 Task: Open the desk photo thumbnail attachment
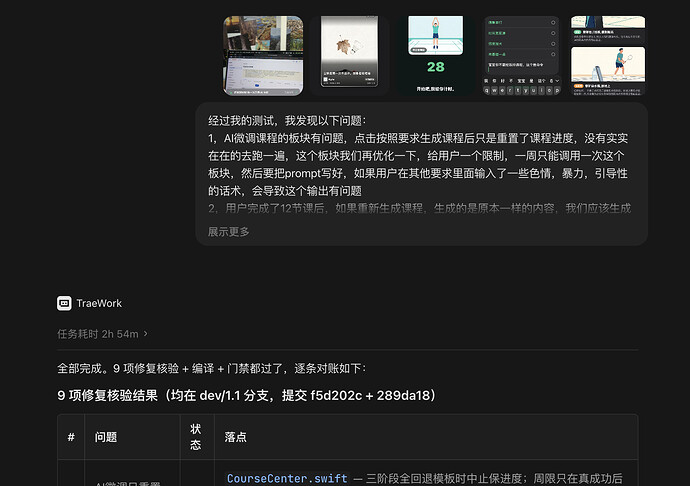point(263,55)
